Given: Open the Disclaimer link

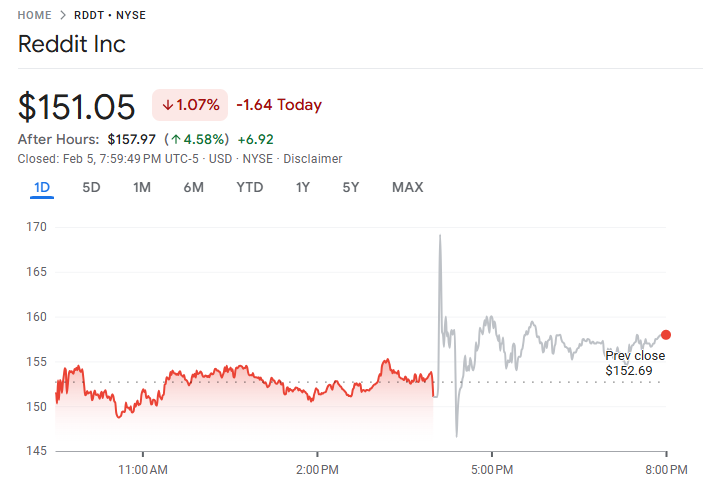Looking at the screenshot, I should tap(313, 159).
